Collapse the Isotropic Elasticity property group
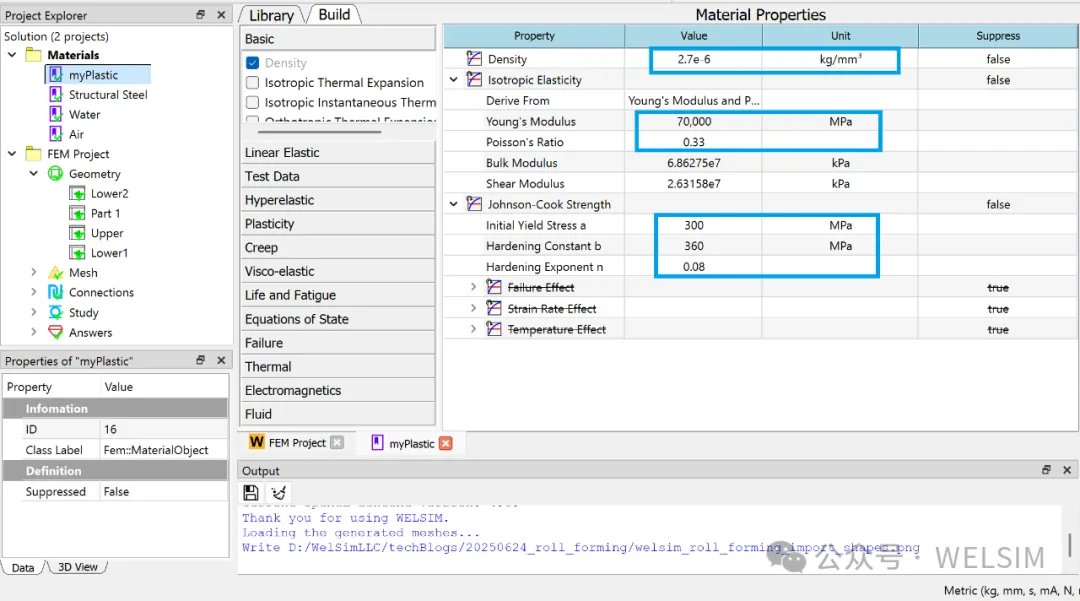This screenshot has height=601, width=1080. click(x=453, y=79)
